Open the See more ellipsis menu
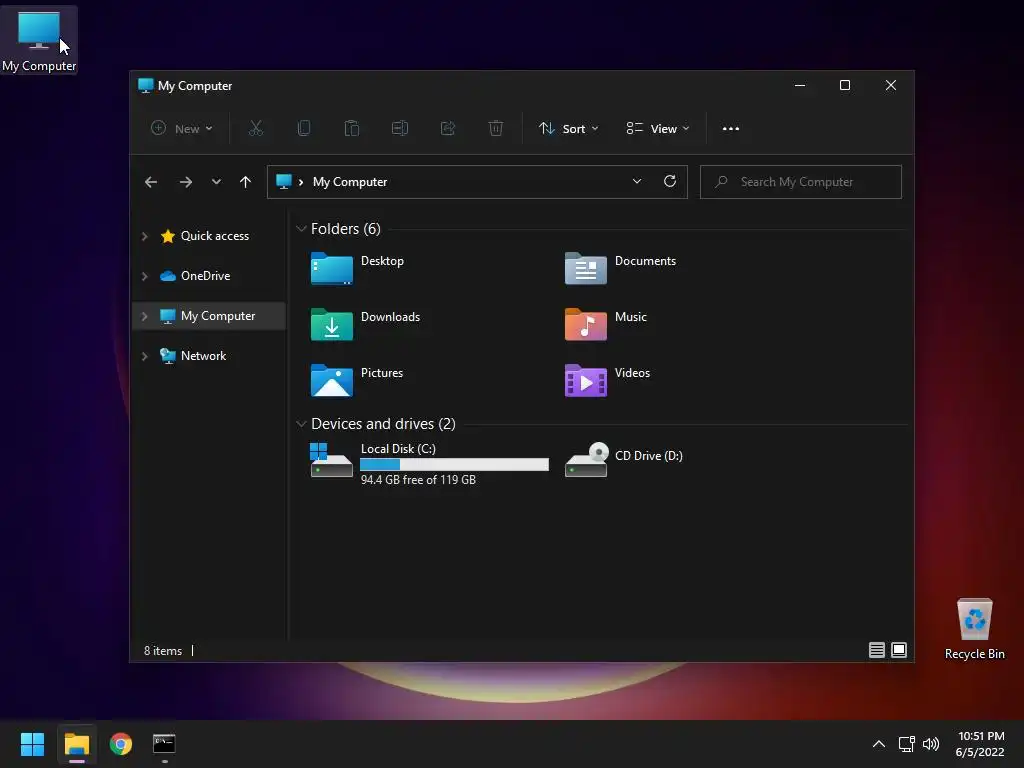Viewport: 1024px width, 768px height. tap(731, 129)
